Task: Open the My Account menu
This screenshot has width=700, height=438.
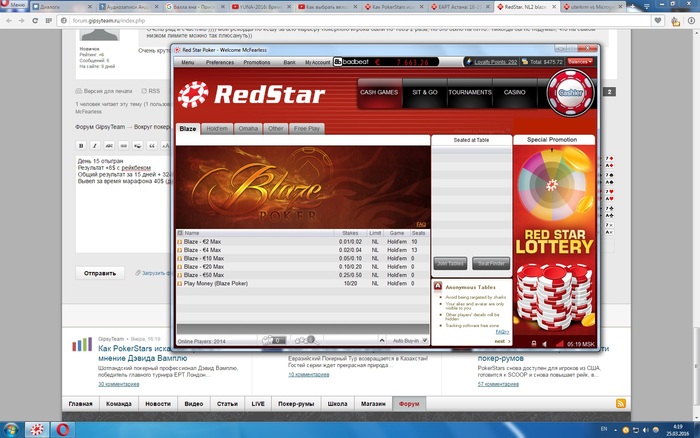Action: coord(317,62)
